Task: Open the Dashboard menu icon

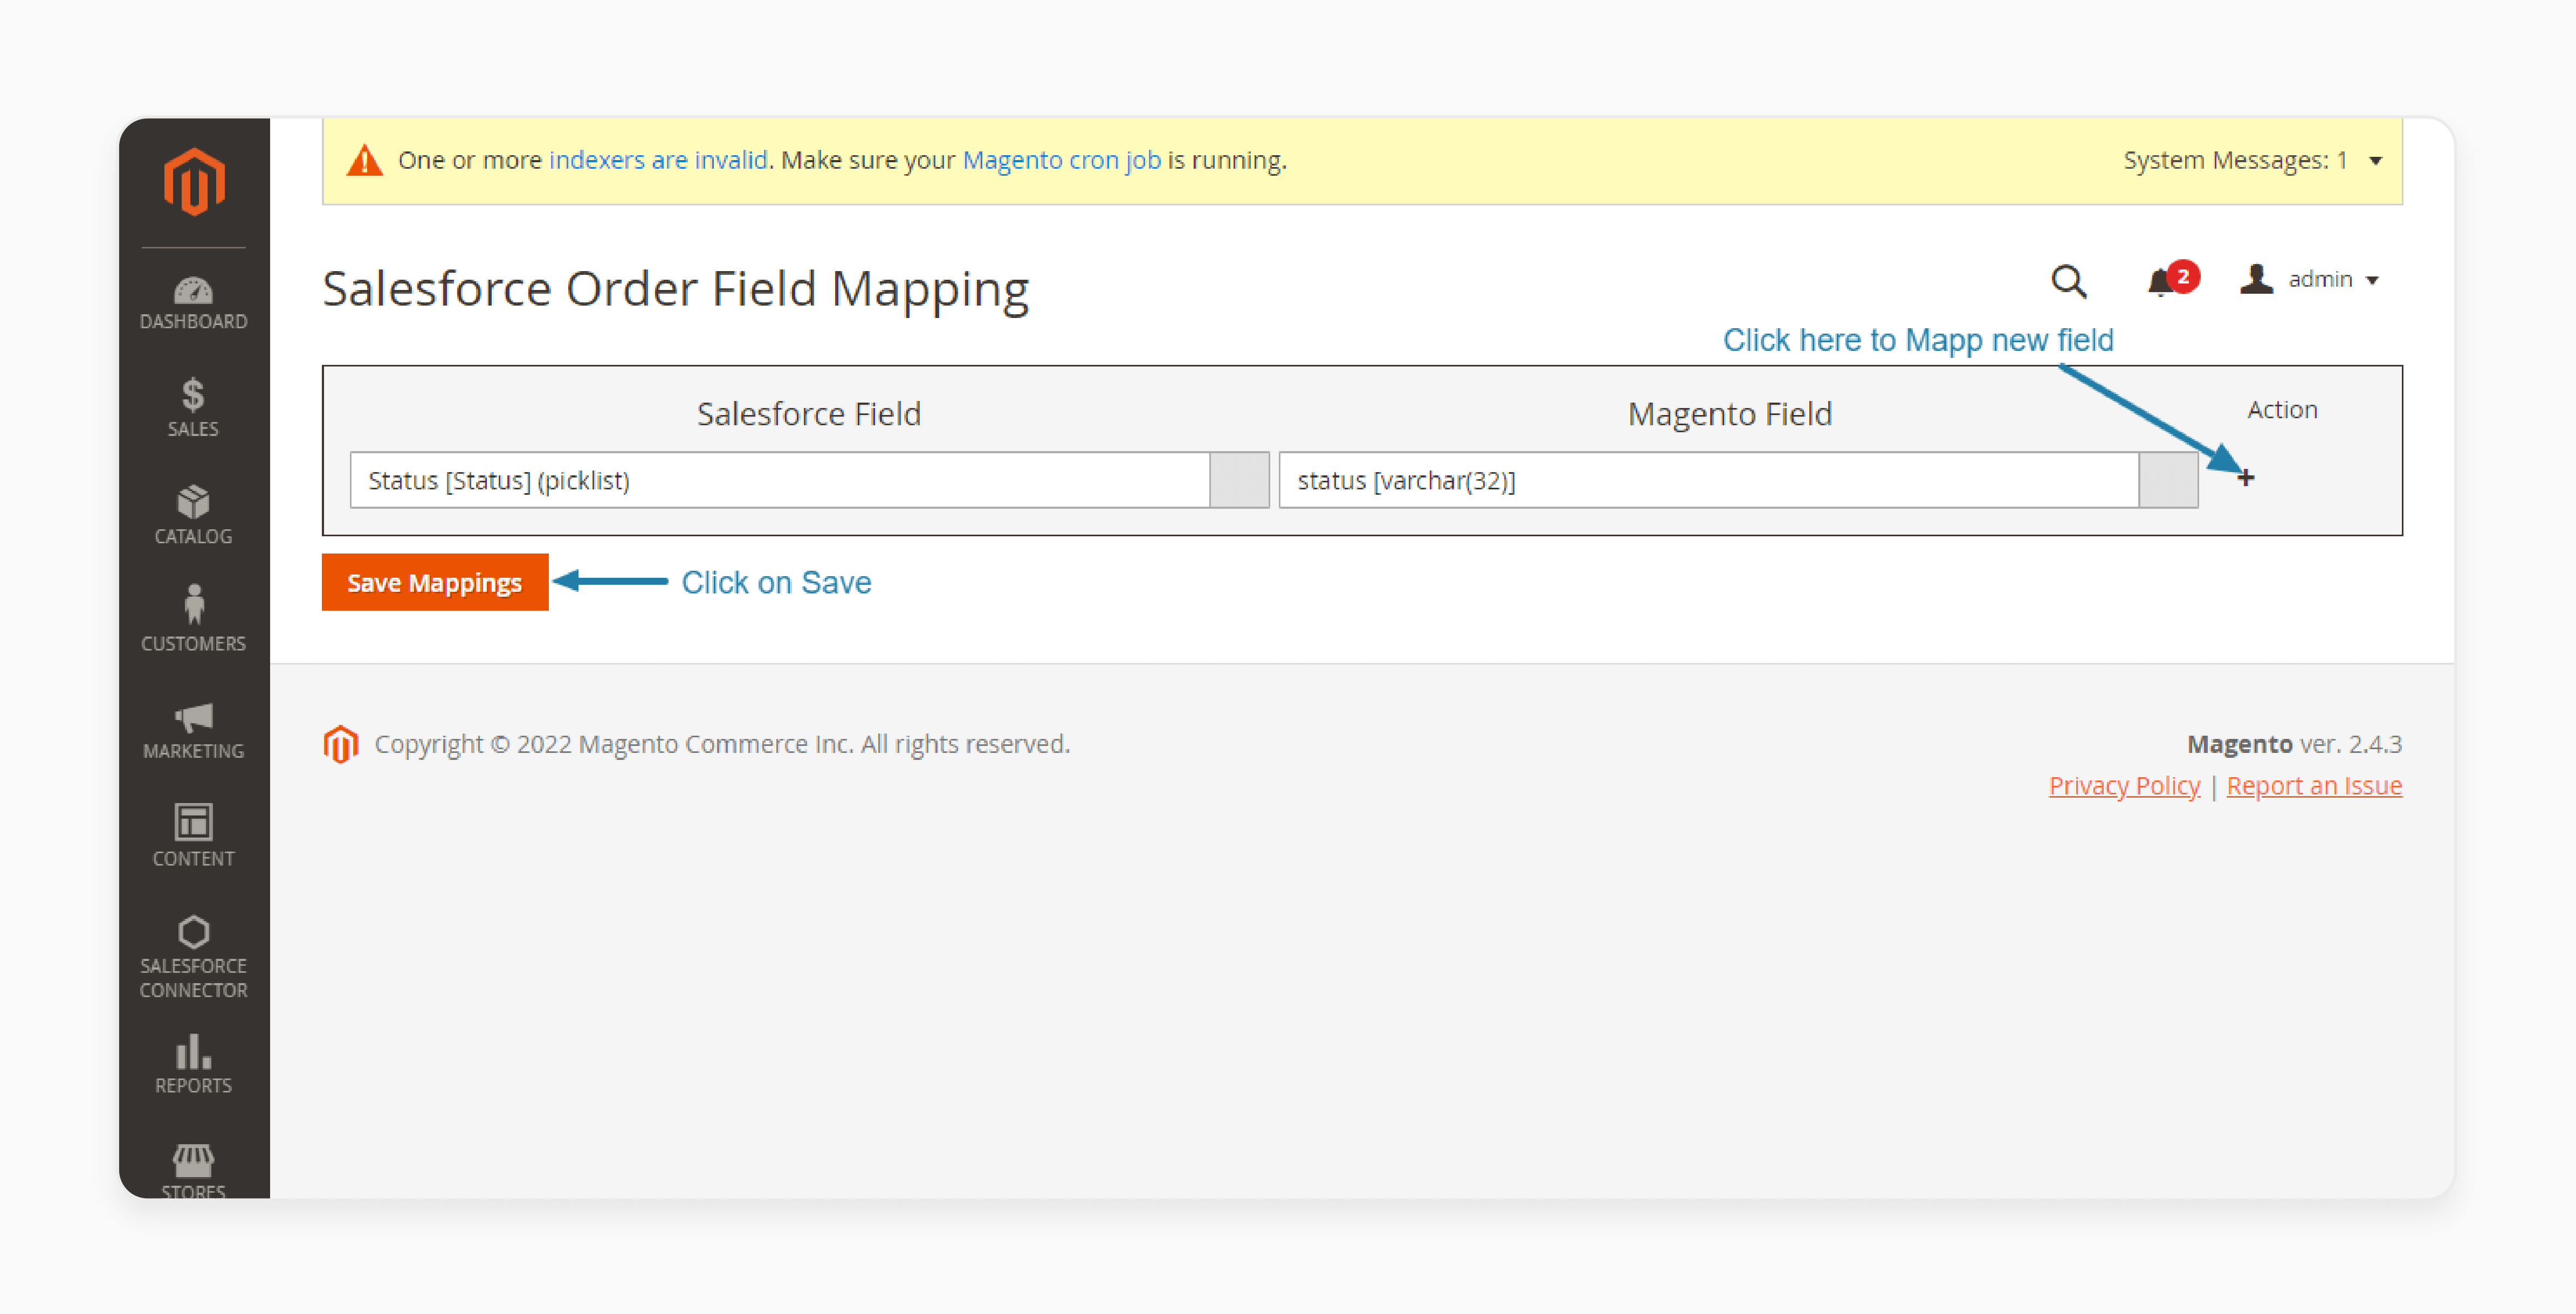Action: (193, 291)
